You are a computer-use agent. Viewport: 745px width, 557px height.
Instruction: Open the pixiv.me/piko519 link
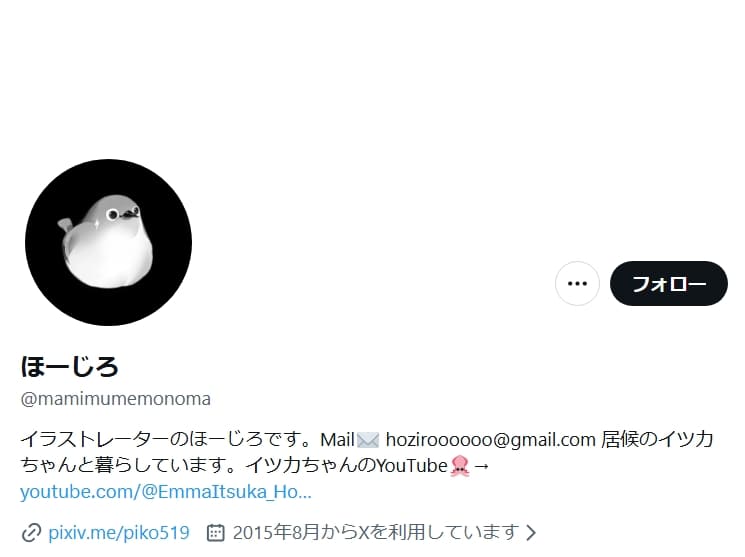coord(119,532)
